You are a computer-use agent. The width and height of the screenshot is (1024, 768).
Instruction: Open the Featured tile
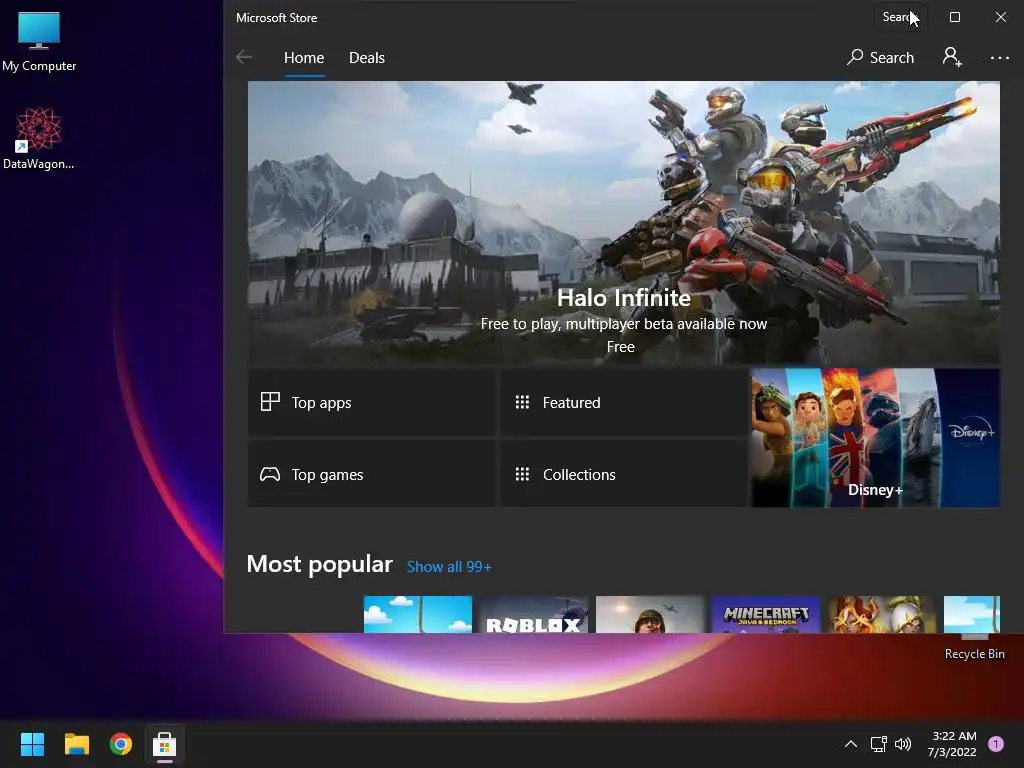(624, 402)
